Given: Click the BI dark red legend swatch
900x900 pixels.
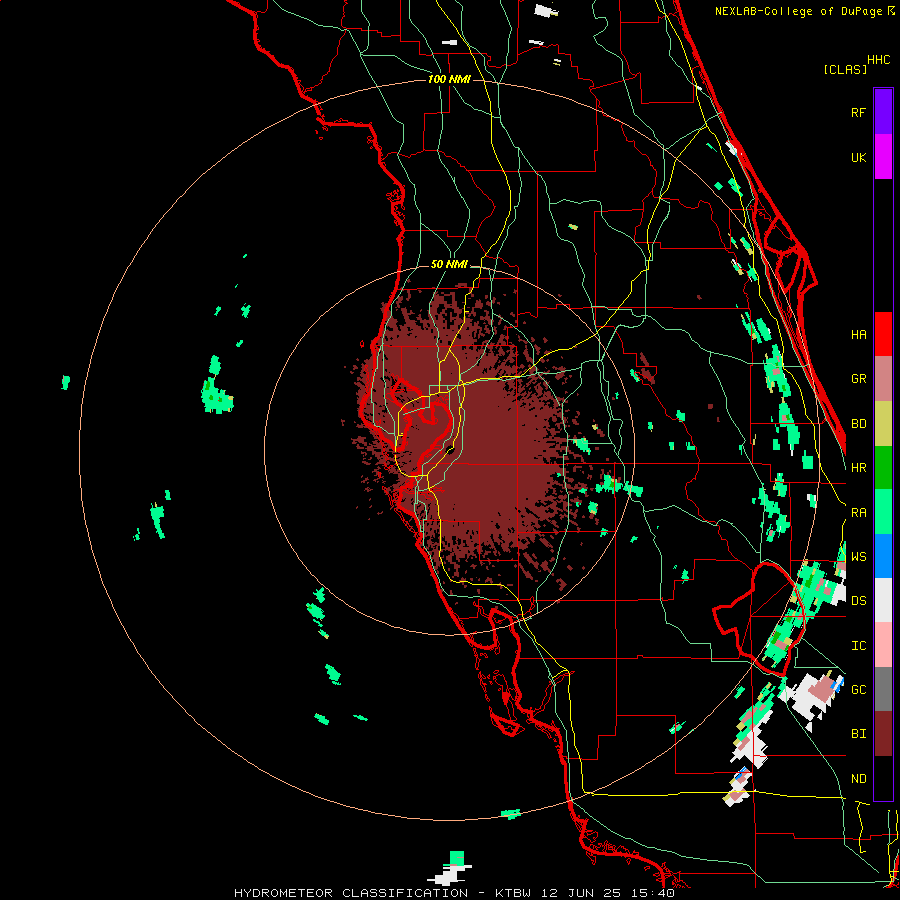Looking at the screenshot, I should [883, 734].
